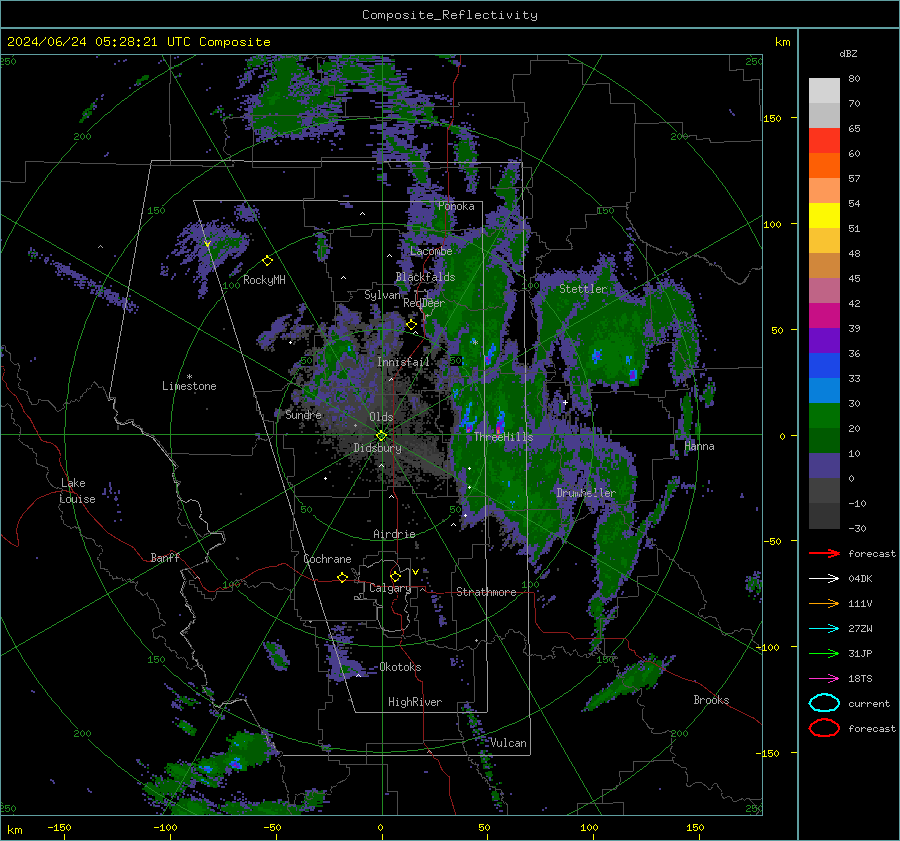The width and height of the screenshot is (900, 841).
Task: Click the Strathmore city label
Action: pos(486,592)
